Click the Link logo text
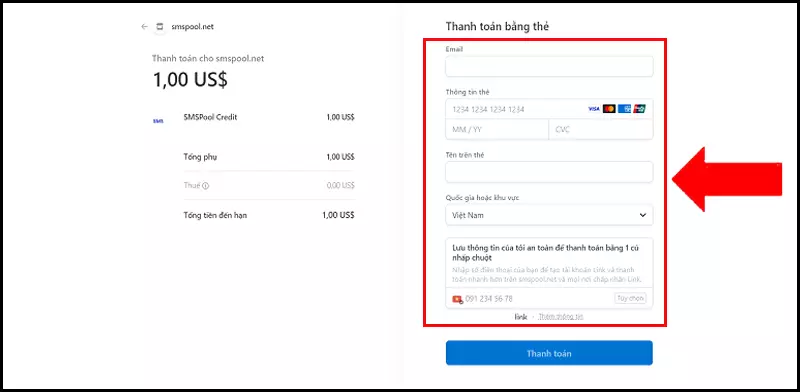The width and height of the screenshot is (800, 392). pyautogui.click(x=521, y=316)
